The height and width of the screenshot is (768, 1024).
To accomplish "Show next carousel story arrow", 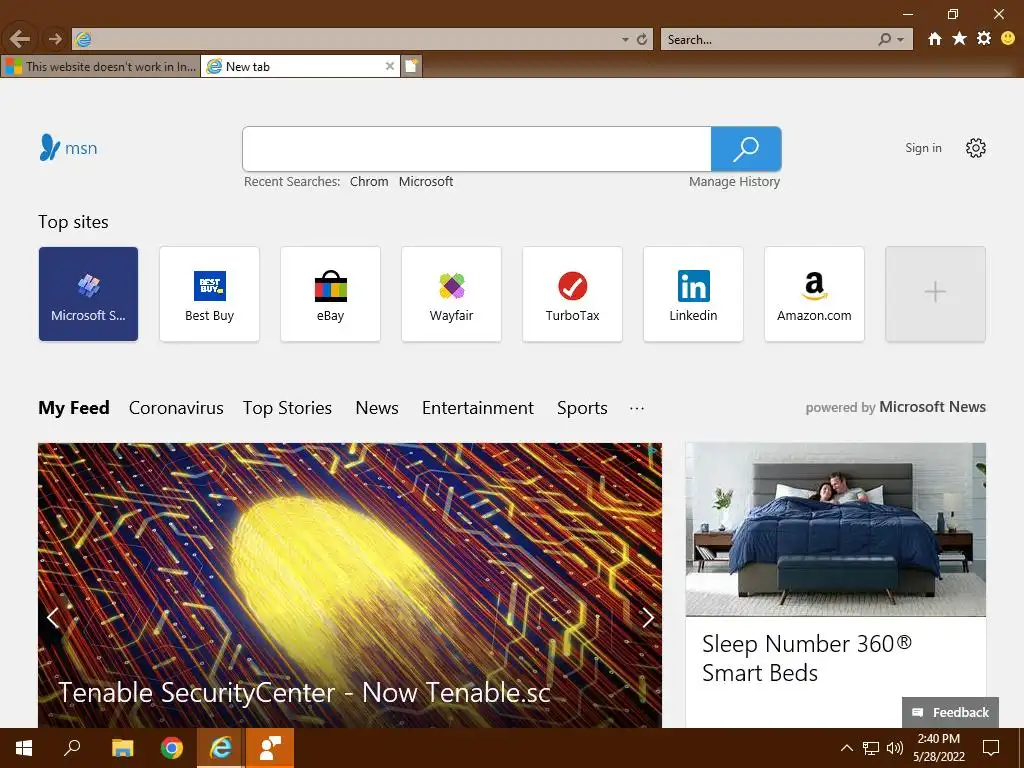I will pos(647,617).
